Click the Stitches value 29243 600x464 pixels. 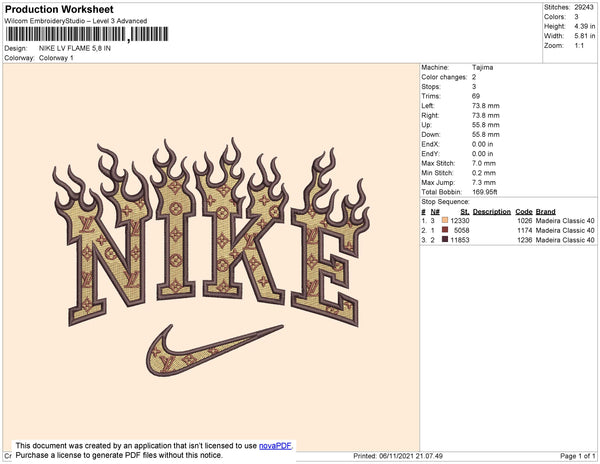click(x=584, y=7)
